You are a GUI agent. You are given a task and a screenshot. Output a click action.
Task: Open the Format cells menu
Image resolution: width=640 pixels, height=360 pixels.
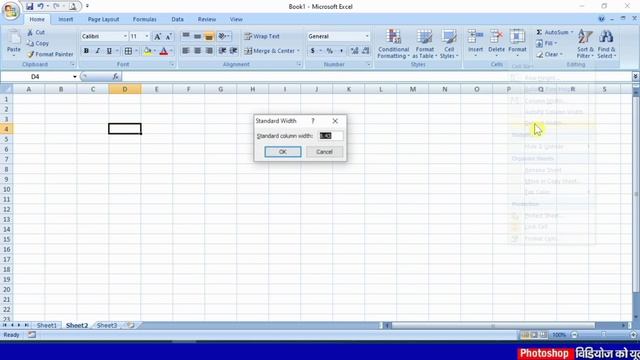[517, 43]
